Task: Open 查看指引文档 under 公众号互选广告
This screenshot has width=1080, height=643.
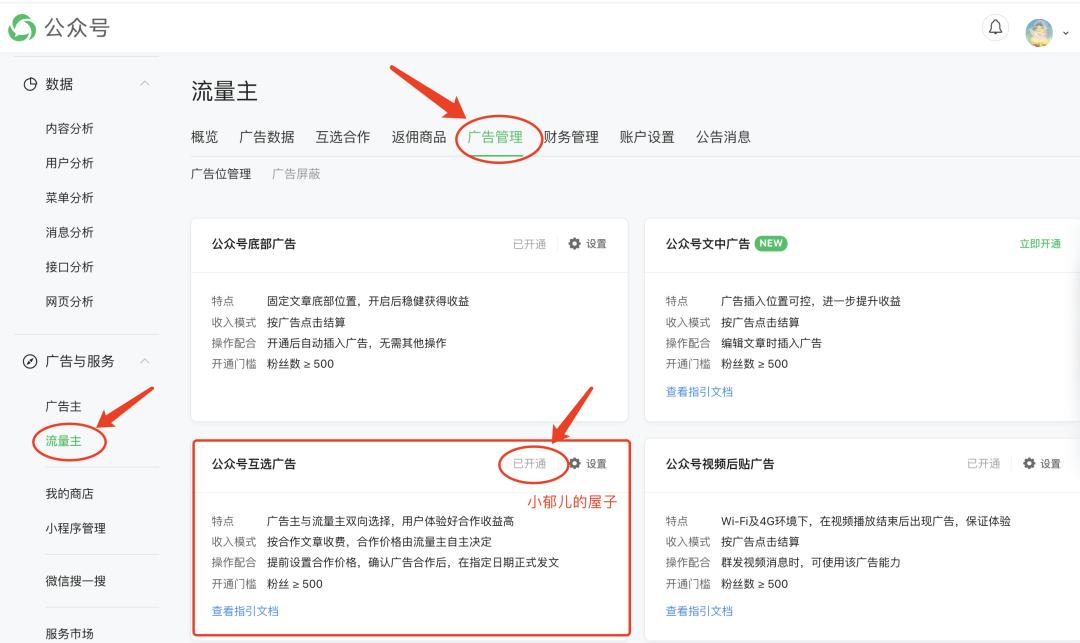Action: click(243, 610)
